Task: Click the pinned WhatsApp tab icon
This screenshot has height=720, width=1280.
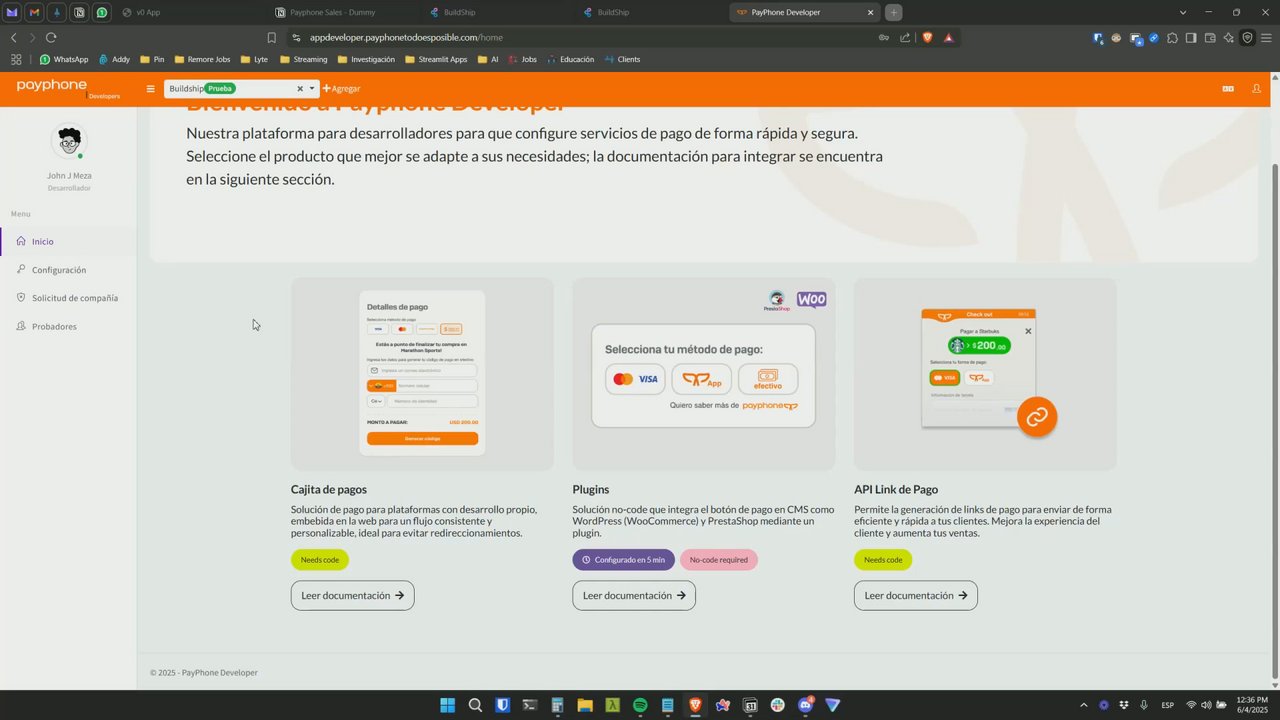Action: click(101, 12)
